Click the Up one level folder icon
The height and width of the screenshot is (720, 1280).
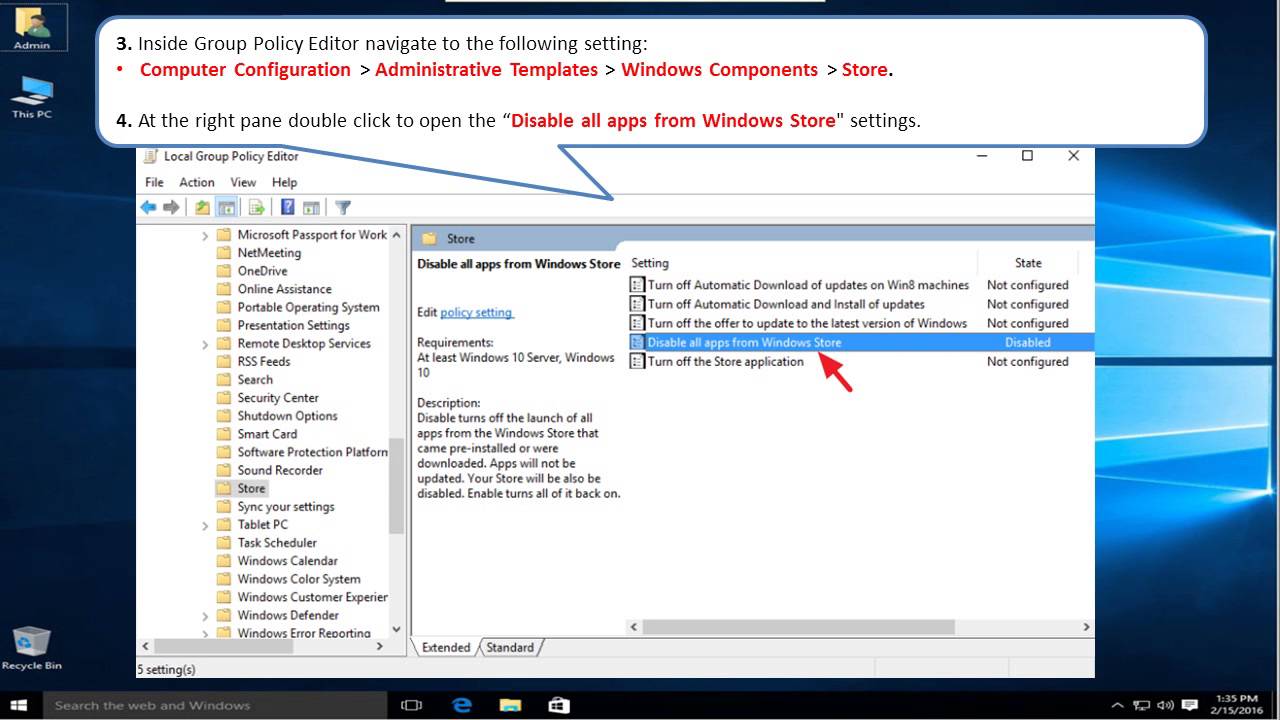(x=203, y=207)
